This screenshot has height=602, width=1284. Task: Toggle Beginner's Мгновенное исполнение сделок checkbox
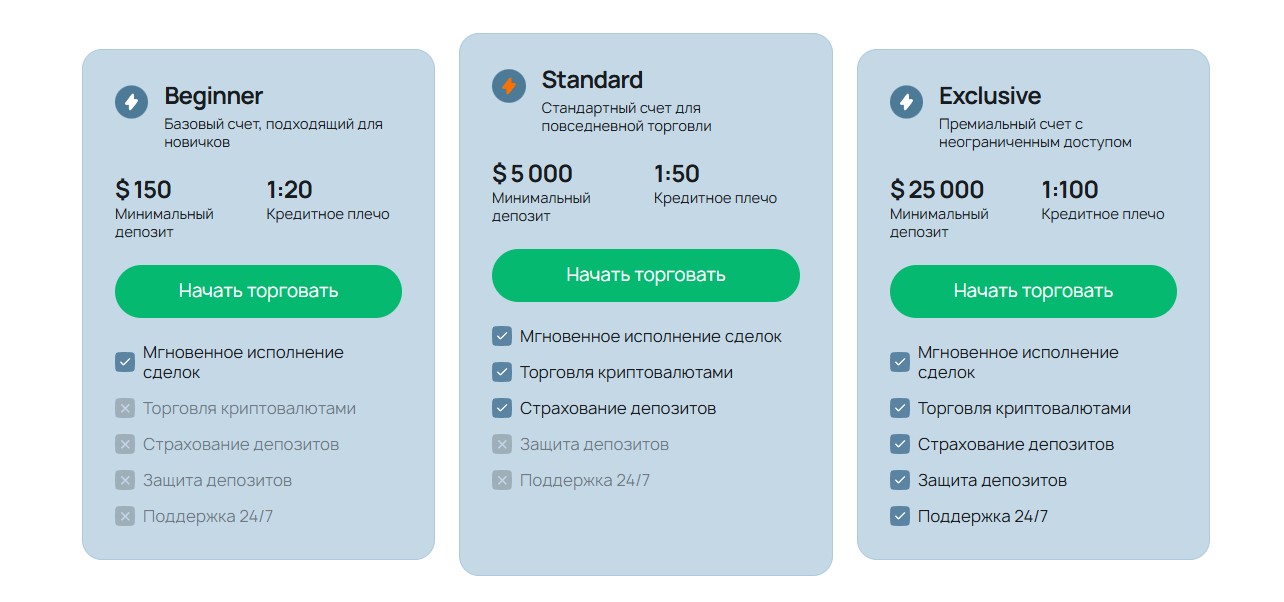(125, 362)
